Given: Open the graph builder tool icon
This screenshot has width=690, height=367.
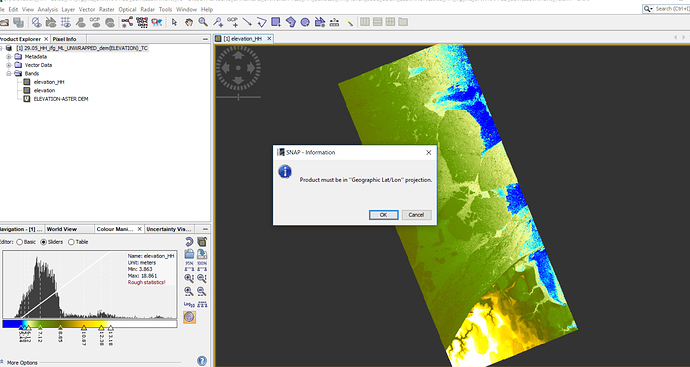Looking at the screenshot, I should click(127, 22).
